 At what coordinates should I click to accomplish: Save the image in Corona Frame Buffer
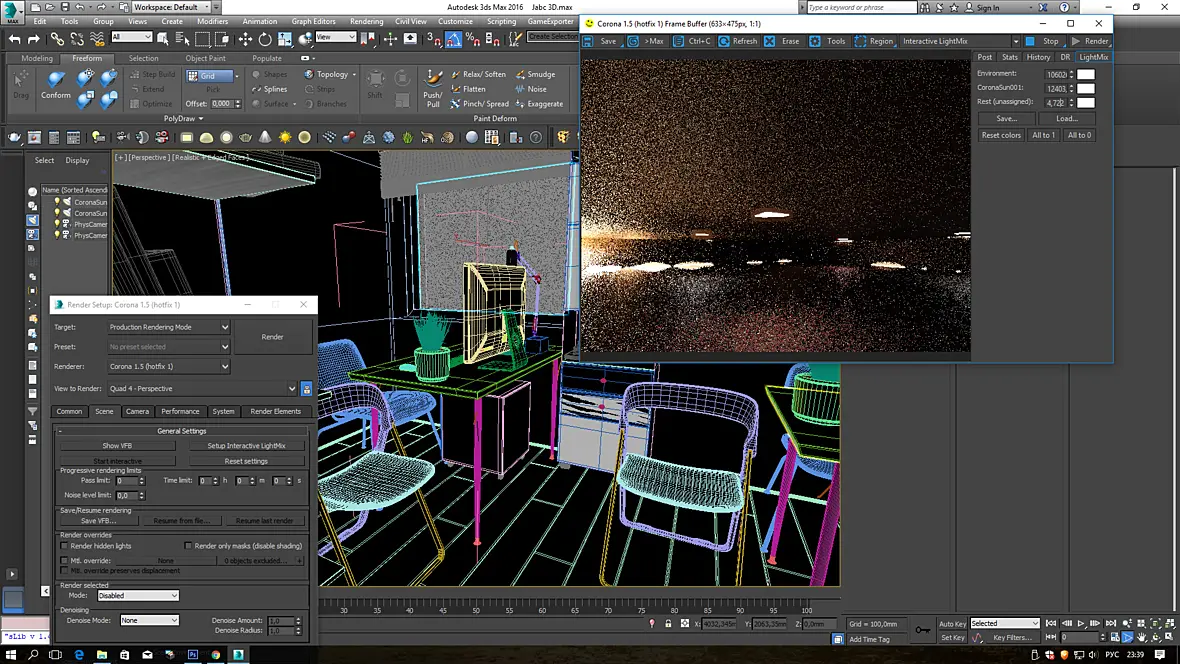tap(601, 41)
